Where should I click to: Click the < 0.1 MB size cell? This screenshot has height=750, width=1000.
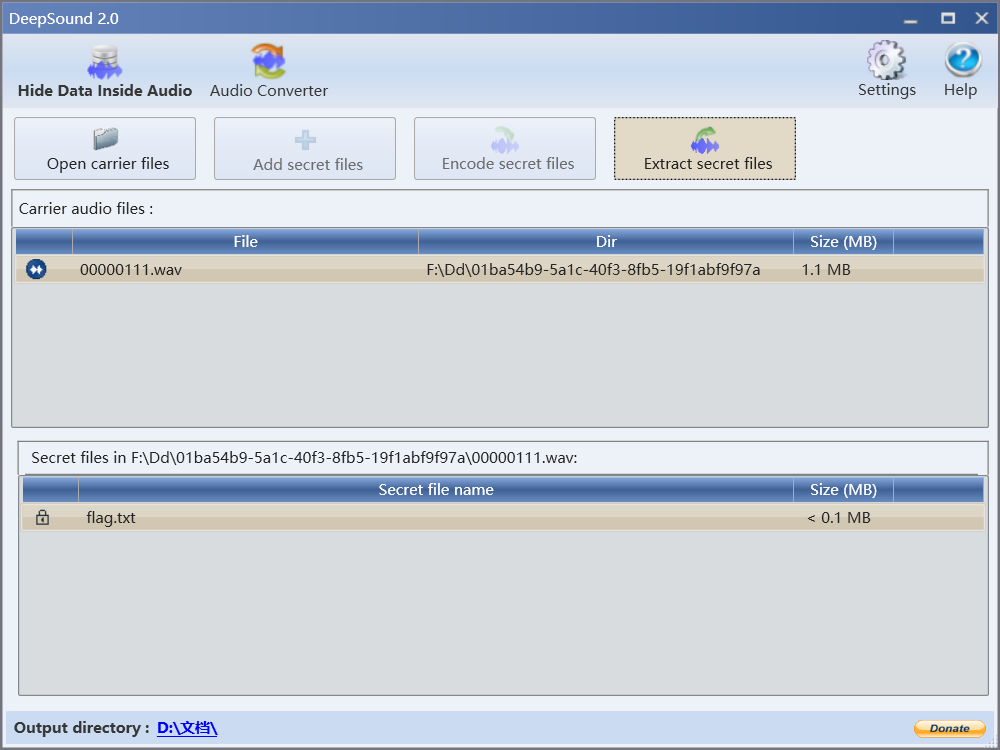(x=839, y=518)
